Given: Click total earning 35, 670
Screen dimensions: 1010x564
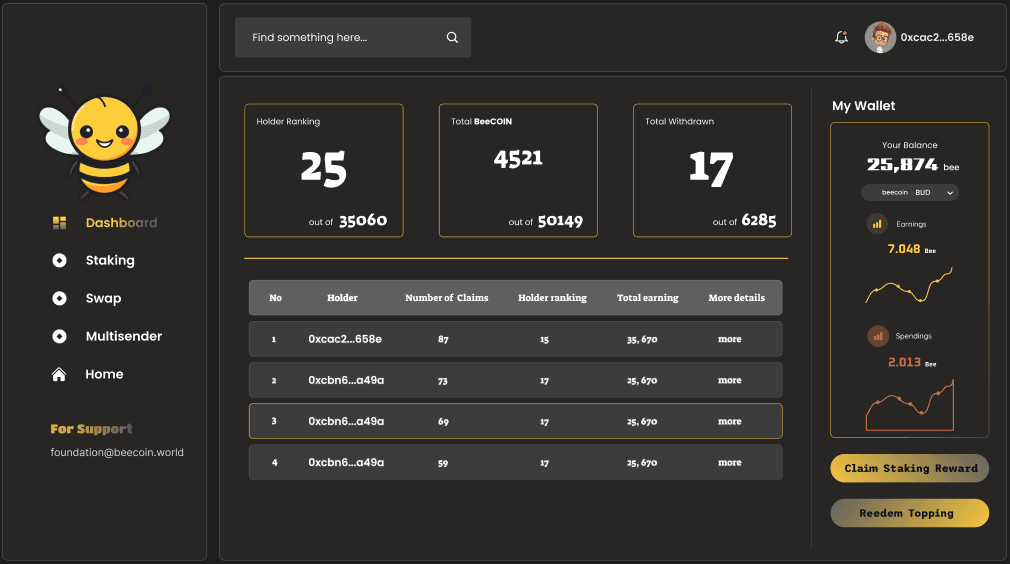Looking at the screenshot, I should coord(642,339).
